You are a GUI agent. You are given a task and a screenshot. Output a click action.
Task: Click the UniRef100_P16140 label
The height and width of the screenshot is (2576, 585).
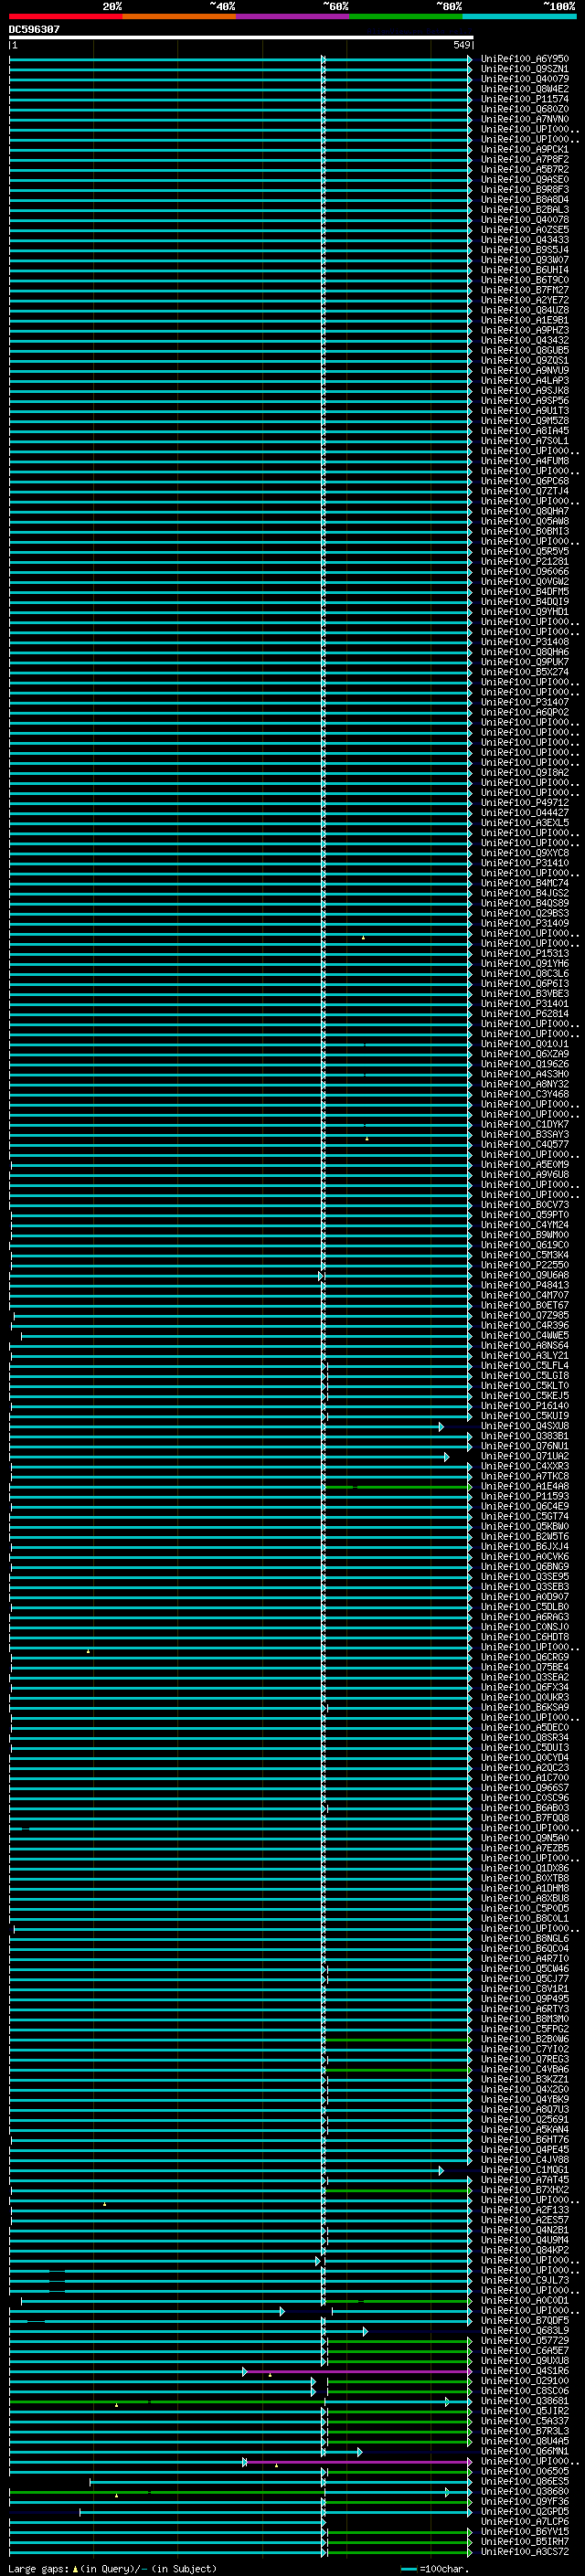coord(525,1406)
